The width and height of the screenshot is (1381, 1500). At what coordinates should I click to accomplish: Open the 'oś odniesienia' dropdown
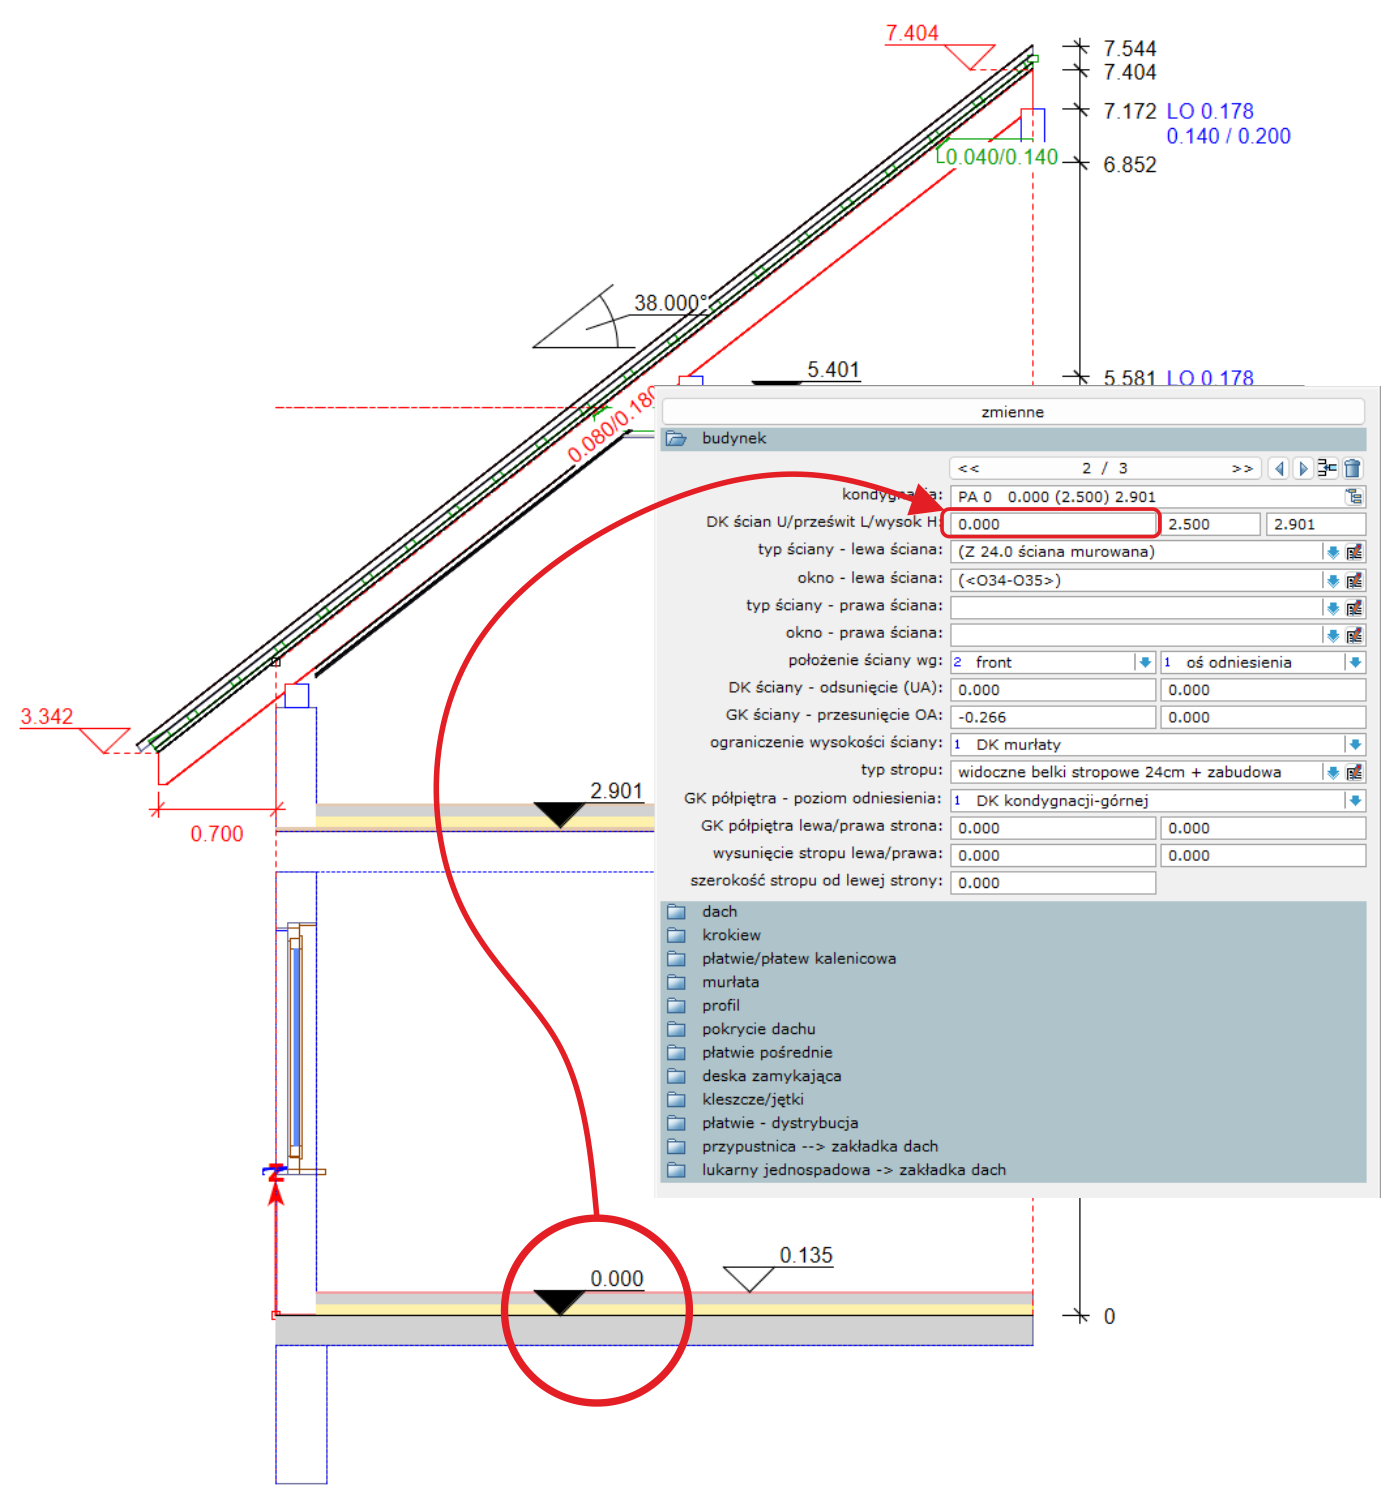(x=1354, y=662)
